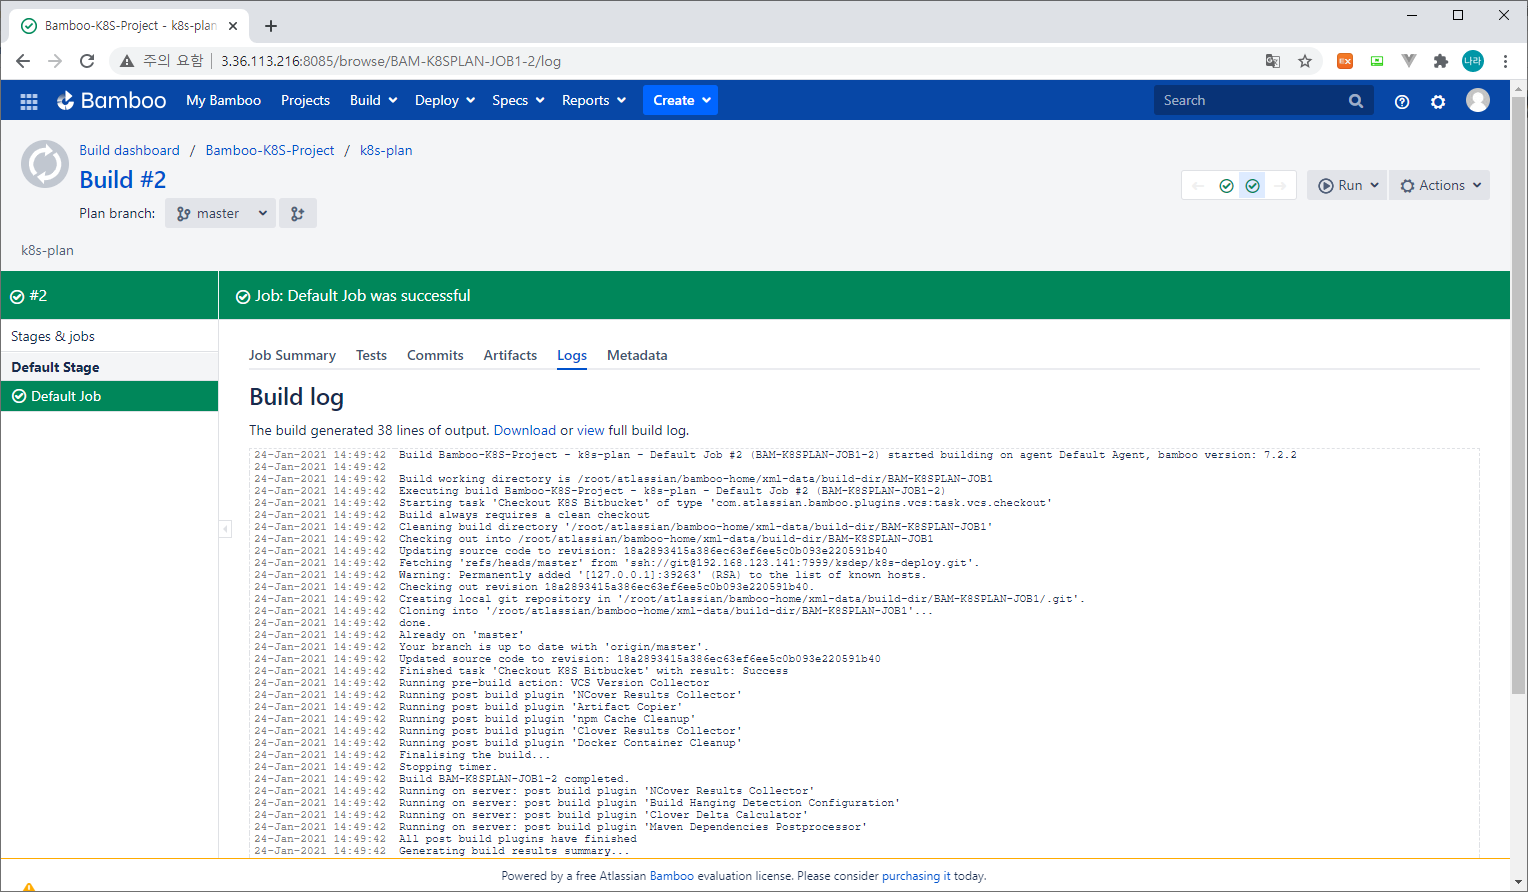
Task: Open the Bamboo-K8S-Project breadcrumb link
Action: [x=270, y=150]
